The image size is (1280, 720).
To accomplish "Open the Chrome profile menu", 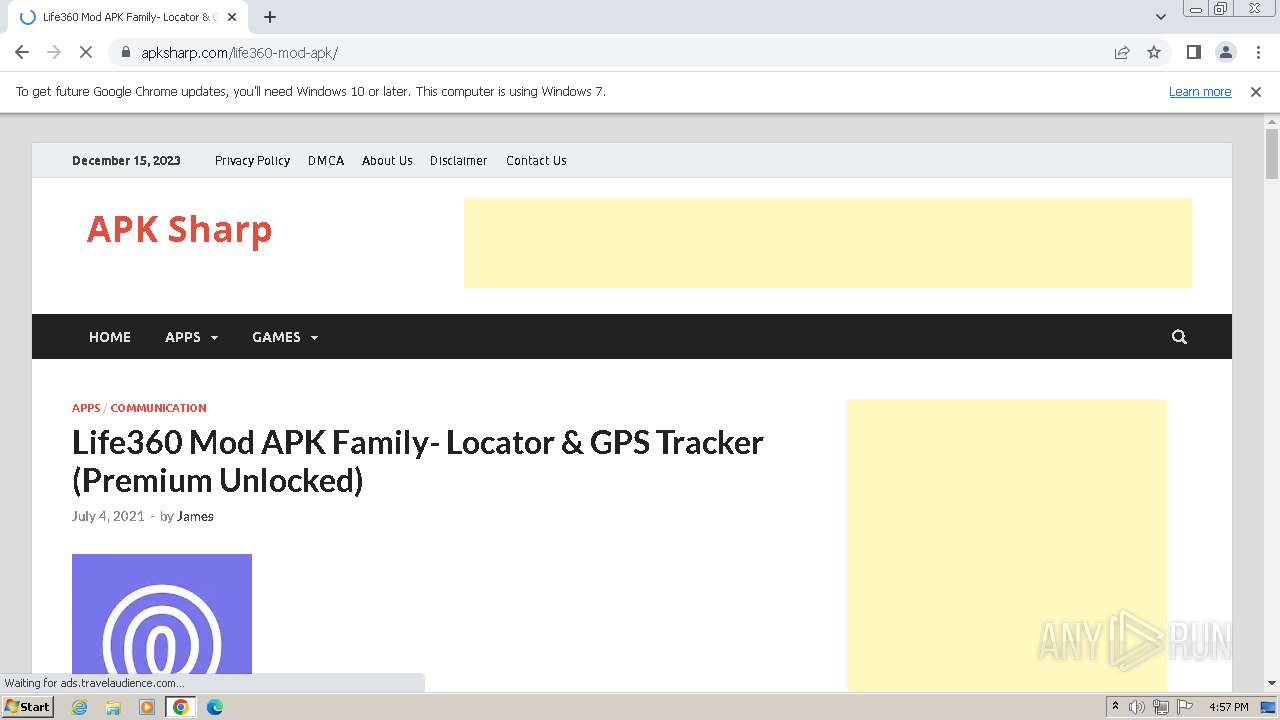I will (1225, 52).
